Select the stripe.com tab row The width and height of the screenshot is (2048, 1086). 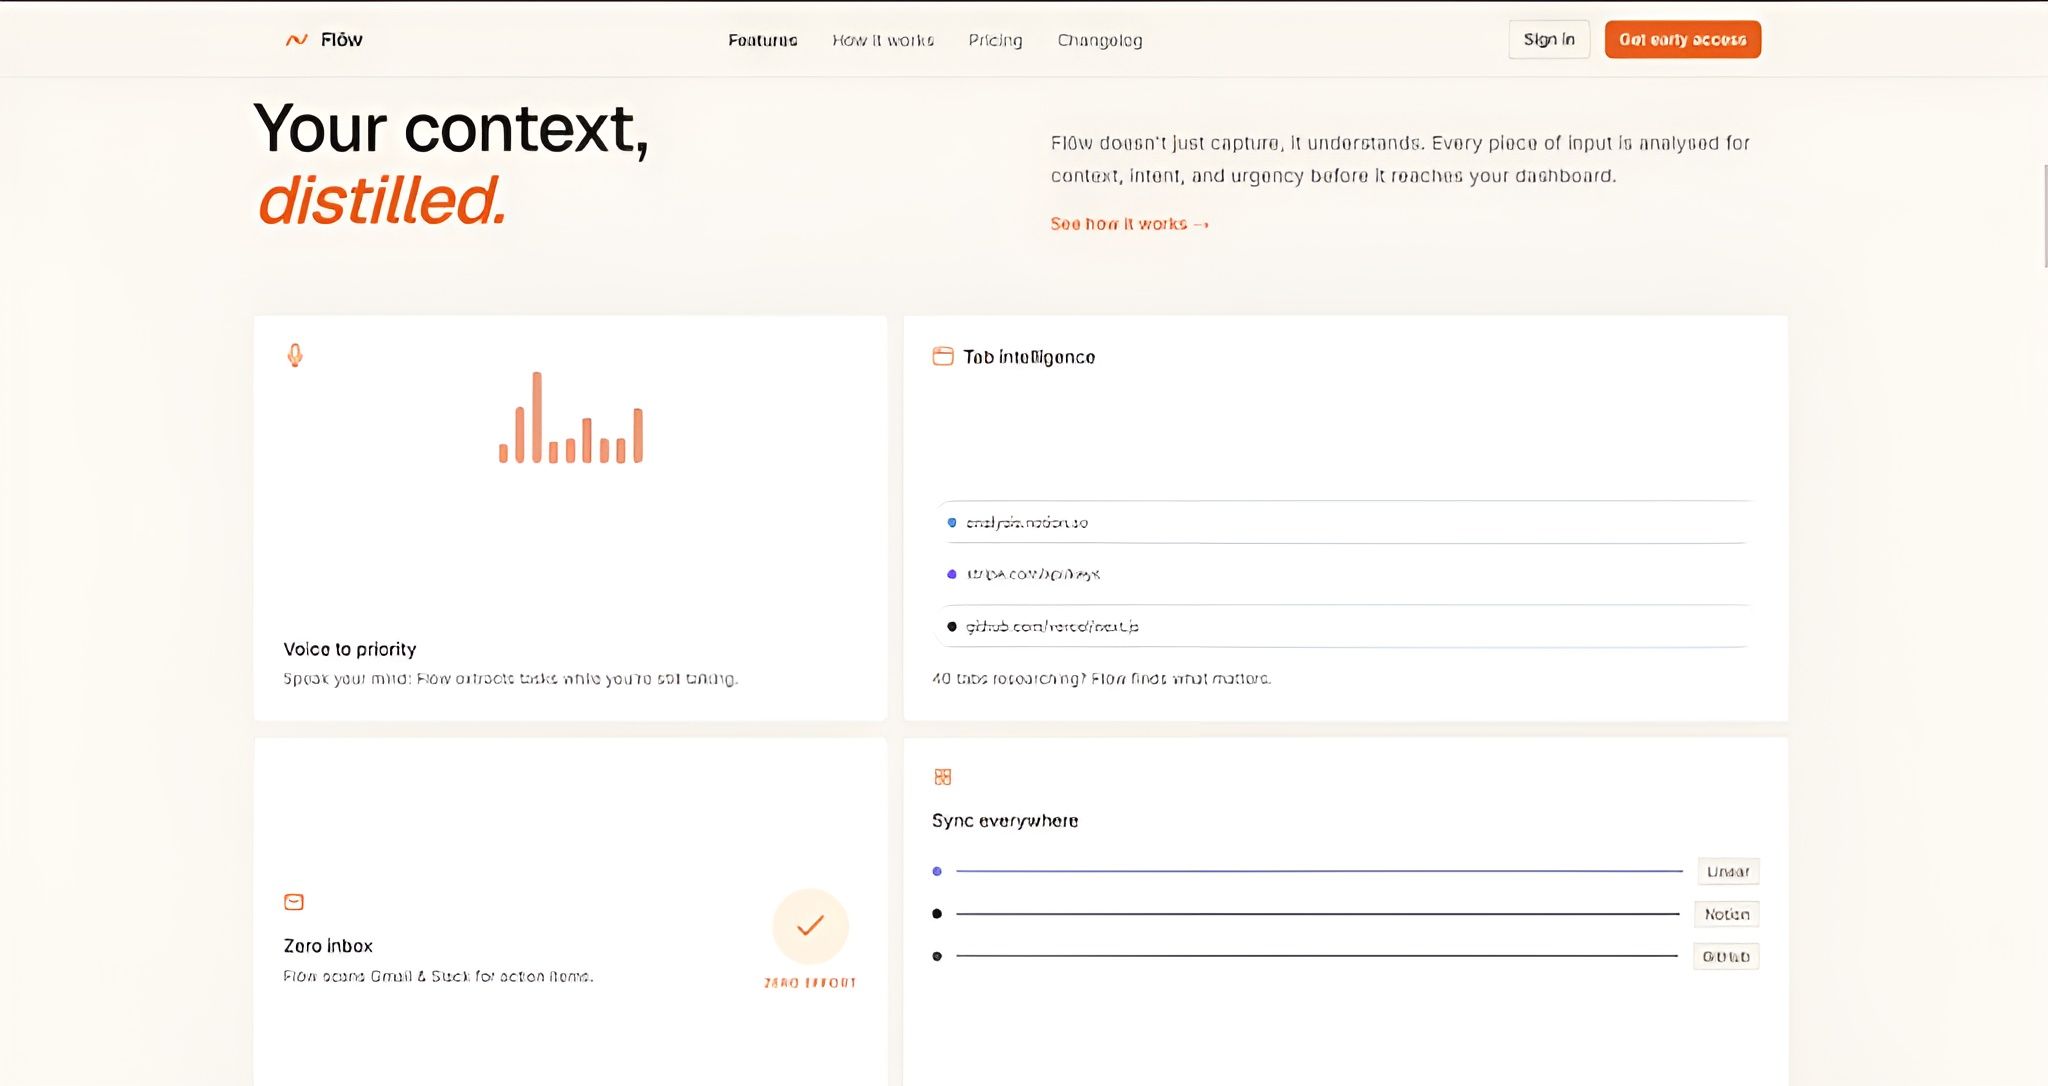(x=1345, y=574)
